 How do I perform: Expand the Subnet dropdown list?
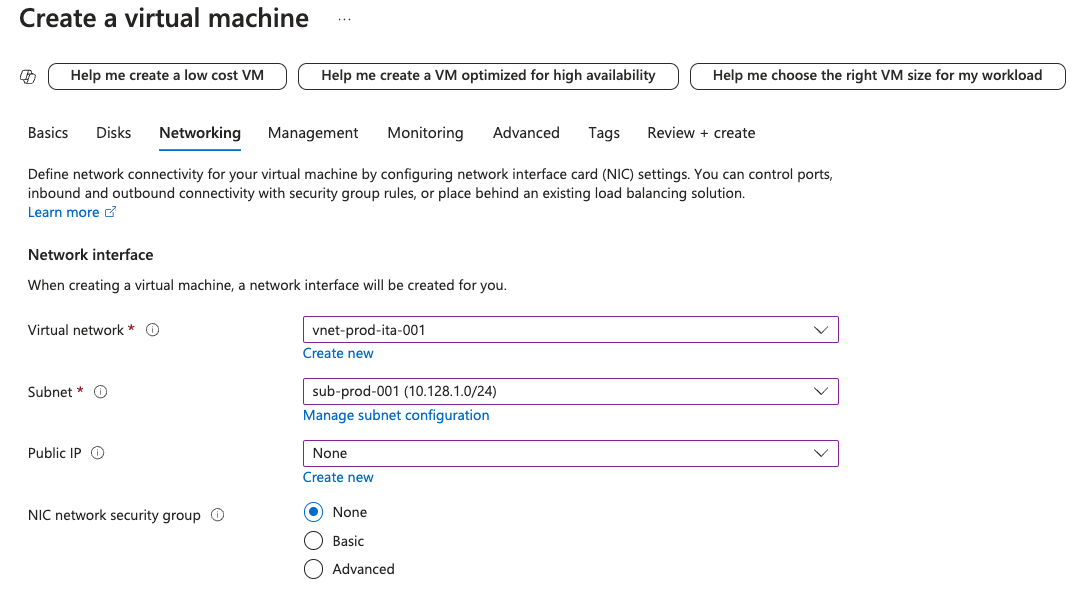point(570,392)
